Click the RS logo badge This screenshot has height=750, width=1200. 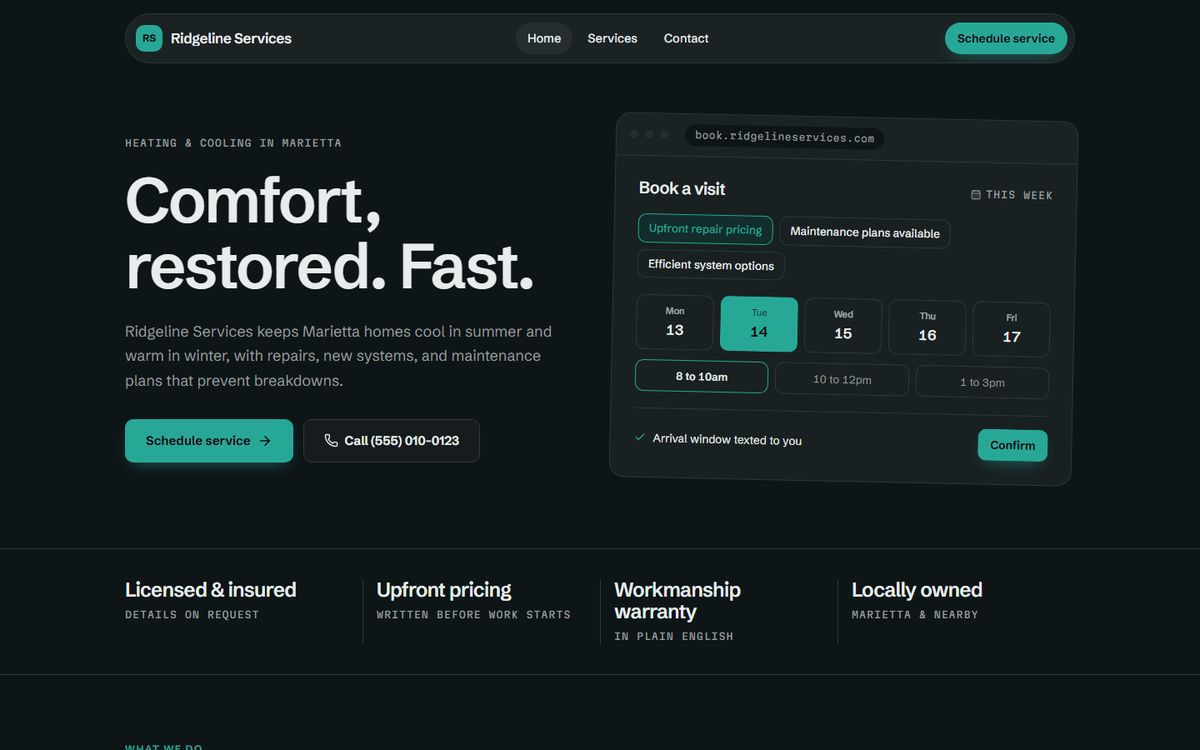[149, 38]
